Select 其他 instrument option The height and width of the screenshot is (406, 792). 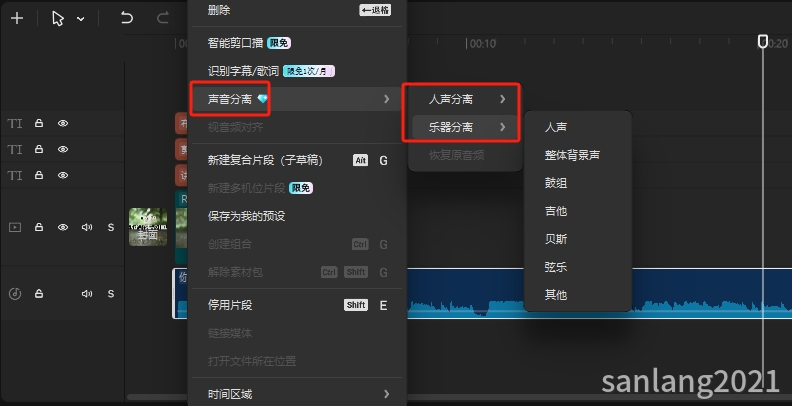coord(578,294)
